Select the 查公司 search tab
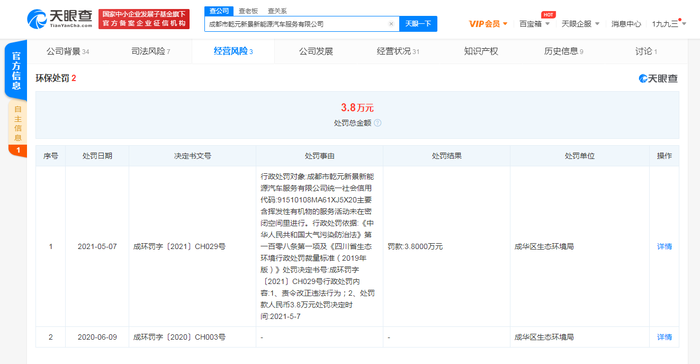 pos(219,11)
